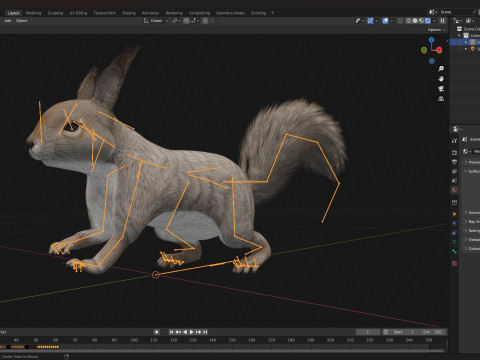Open the Output properties tab
This screenshot has width=480, height=360.
click(454, 162)
